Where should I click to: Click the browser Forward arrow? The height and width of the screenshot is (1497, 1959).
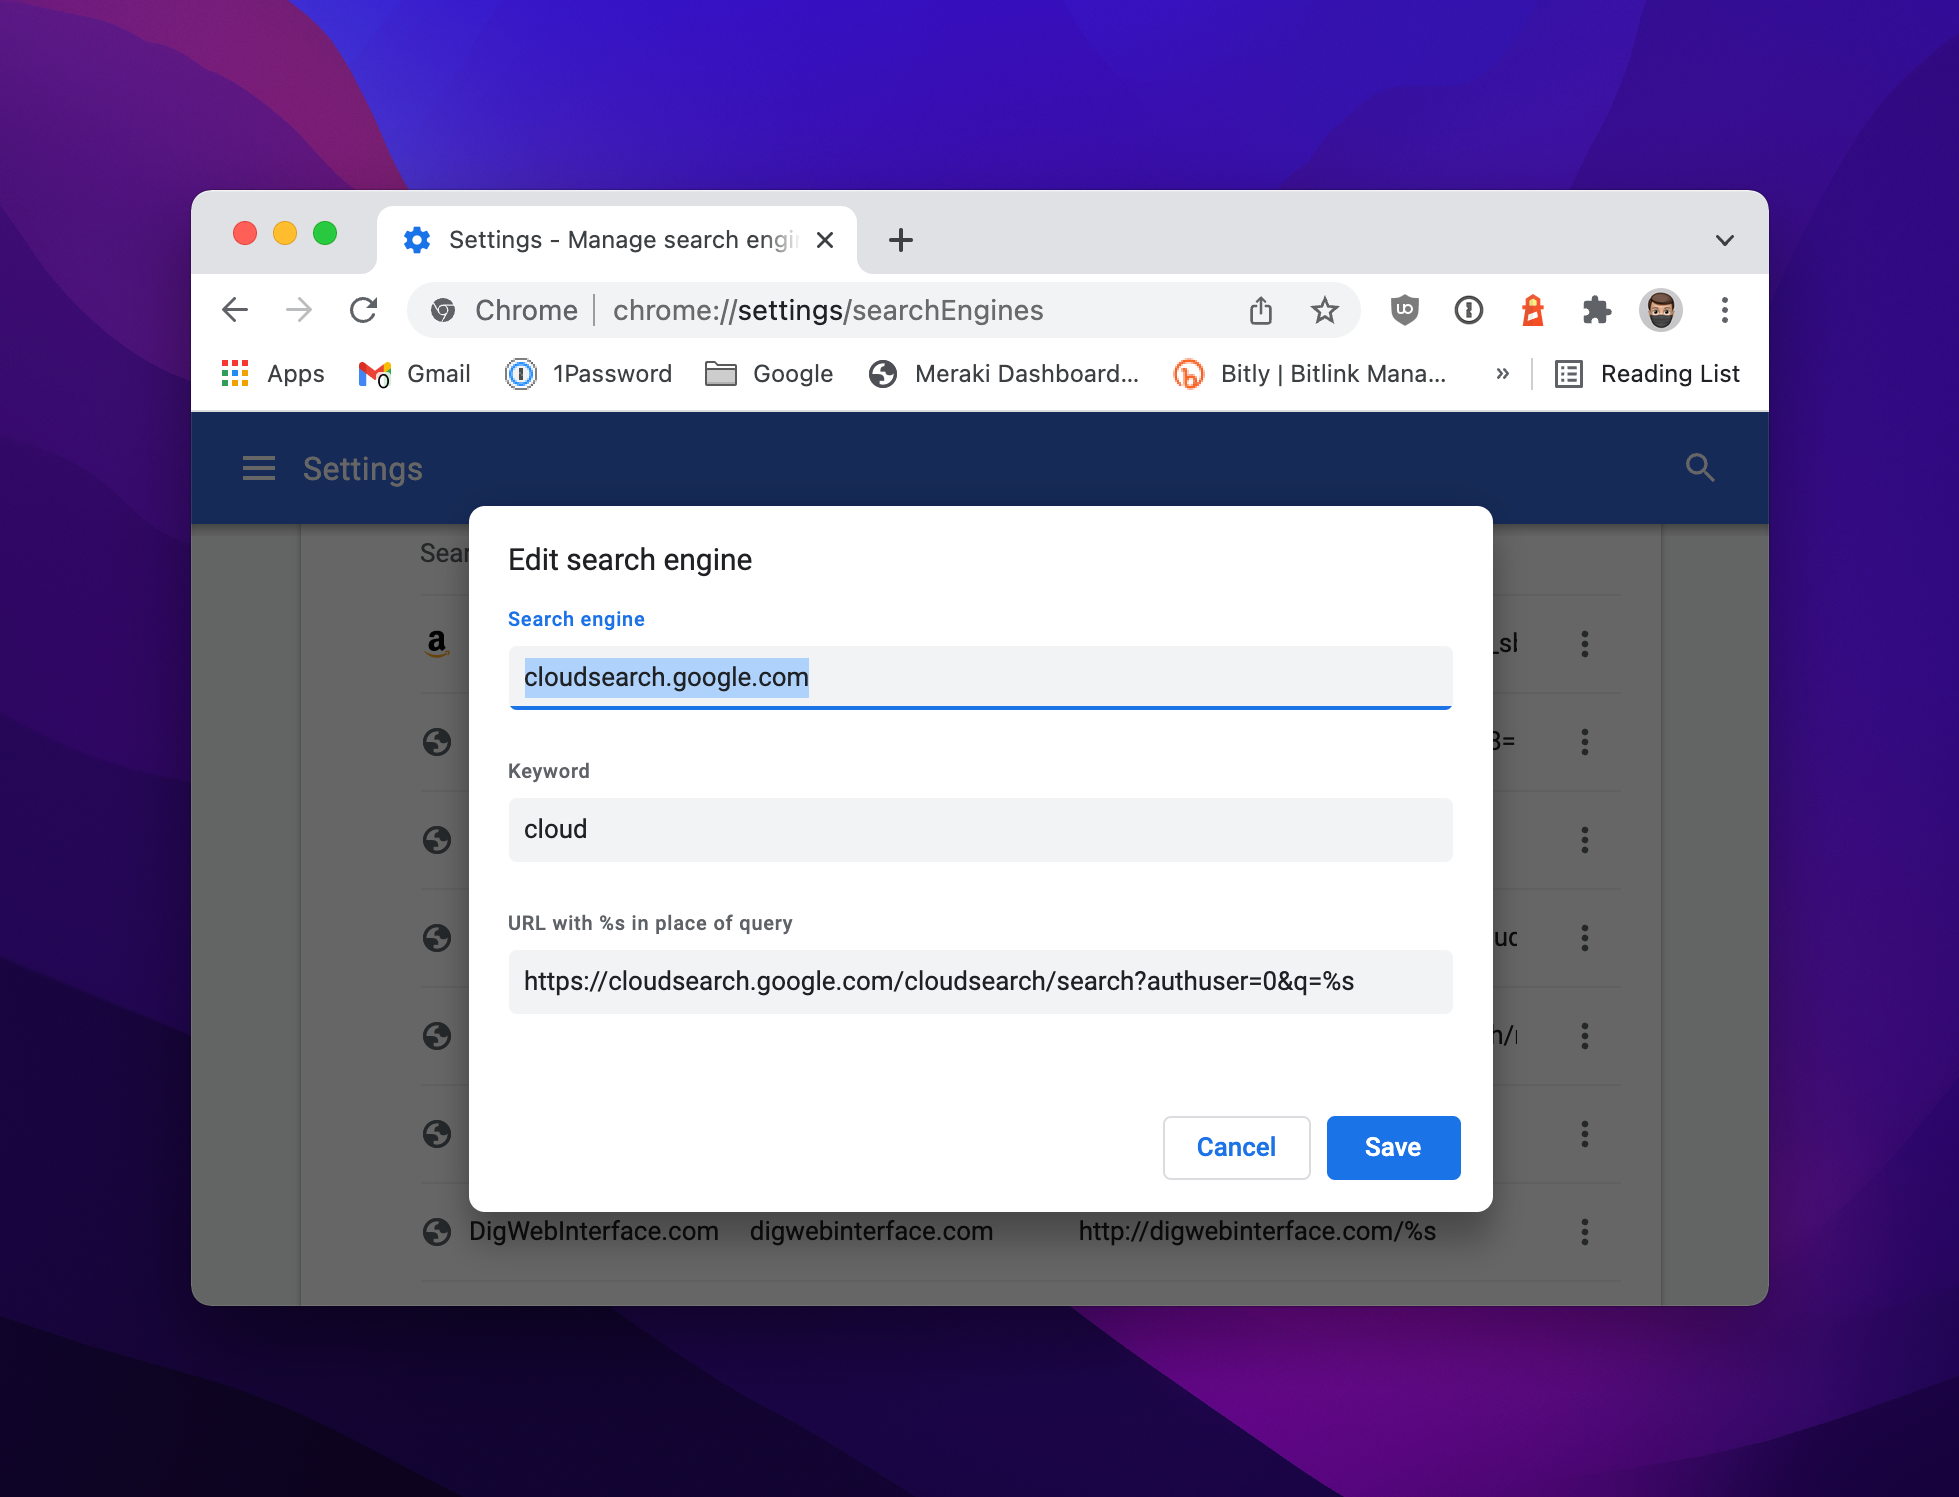(299, 310)
